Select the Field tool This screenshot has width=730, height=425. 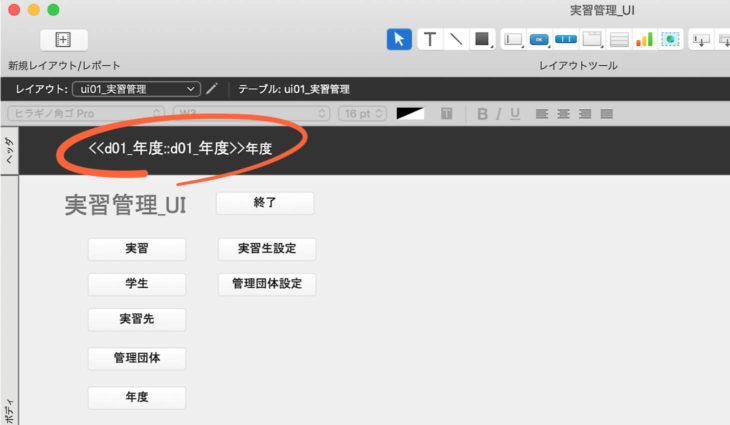point(514,39)
